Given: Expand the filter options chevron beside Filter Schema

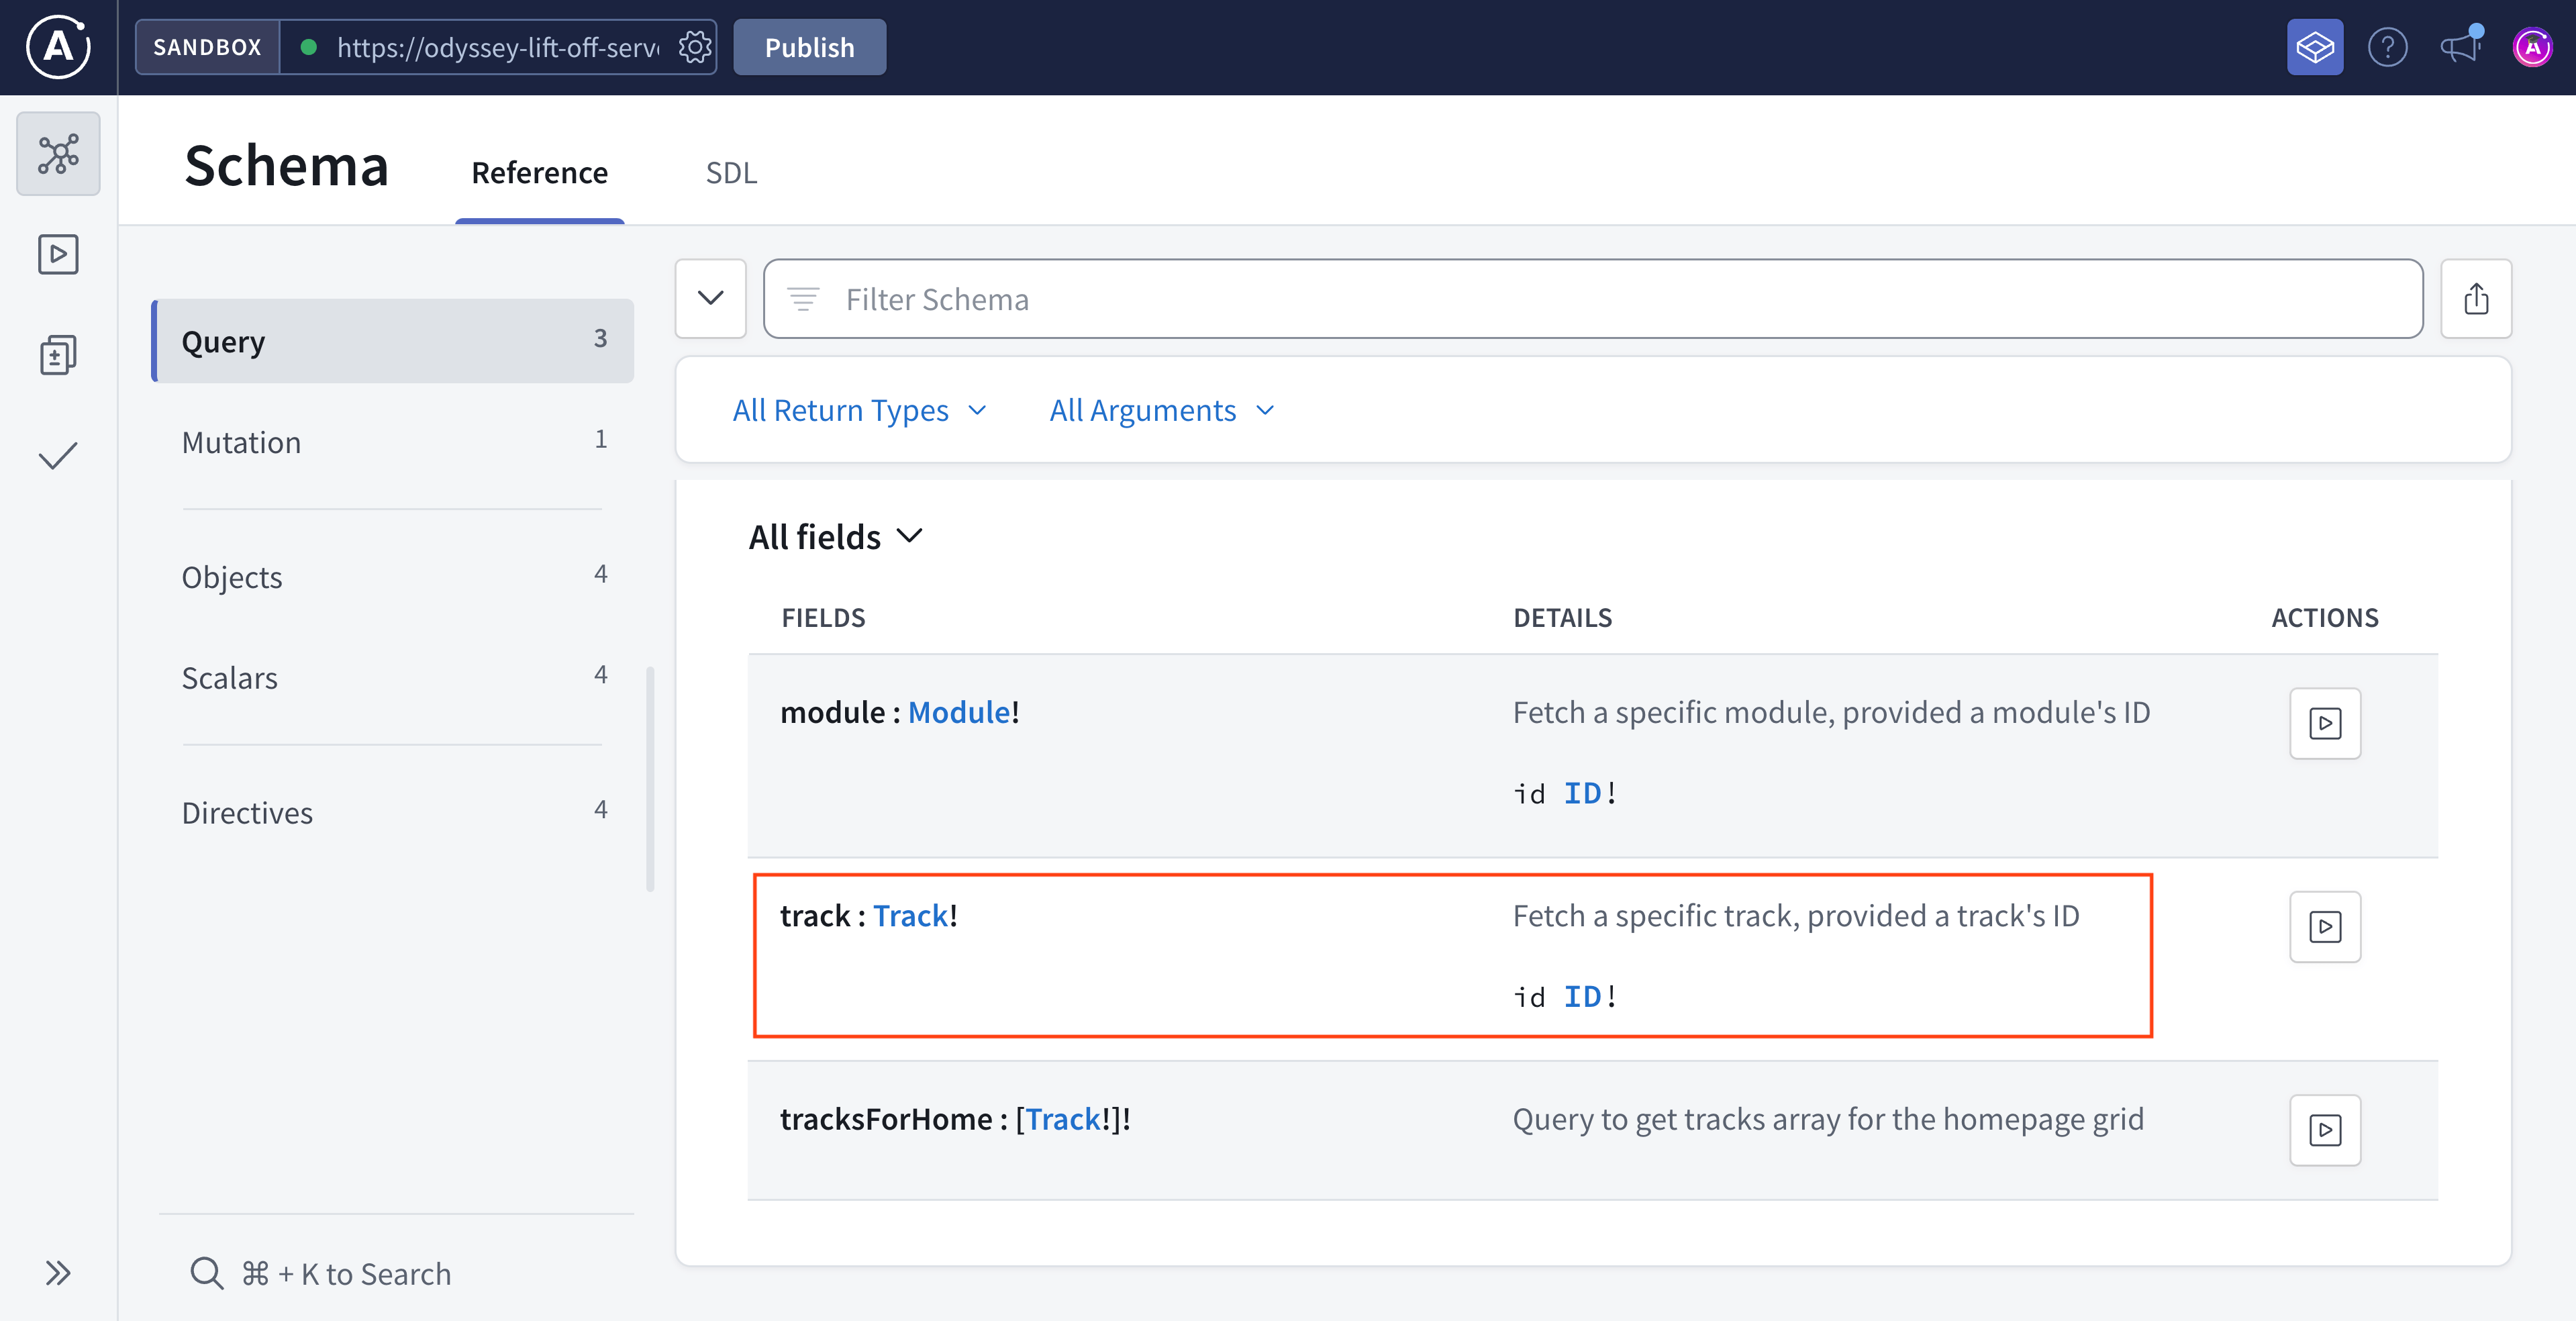Looking at the screenshot, I should (x=710, y=298).
